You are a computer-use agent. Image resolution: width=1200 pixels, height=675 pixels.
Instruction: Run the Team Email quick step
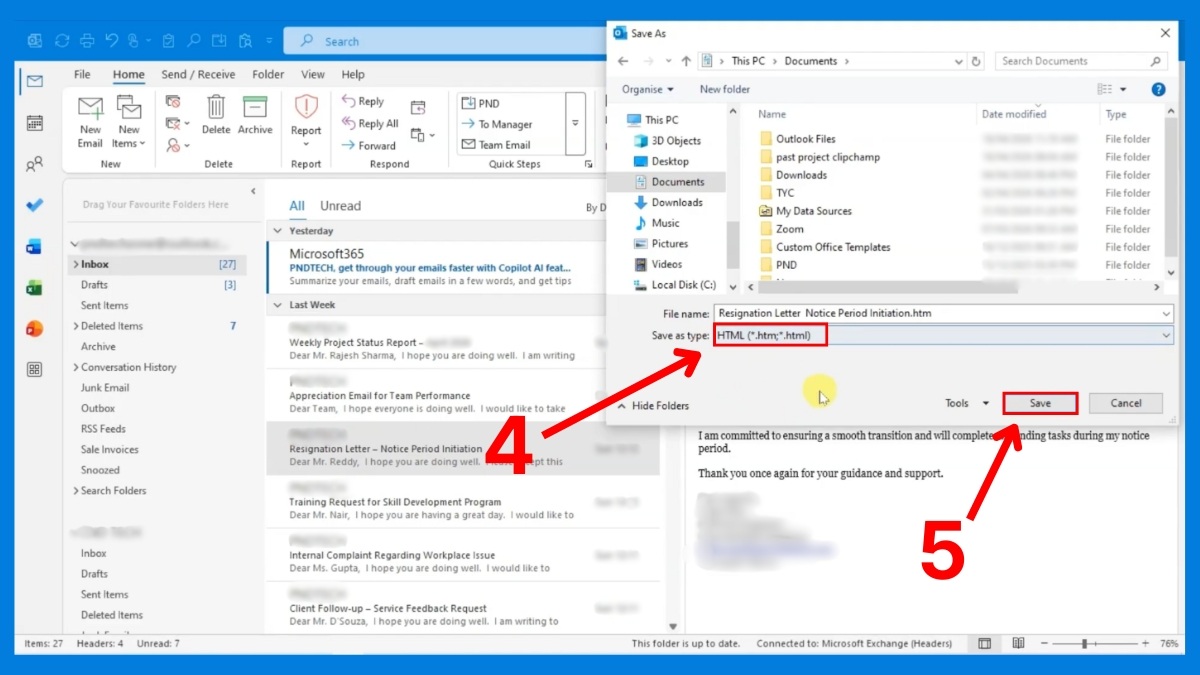pos(496,145)
